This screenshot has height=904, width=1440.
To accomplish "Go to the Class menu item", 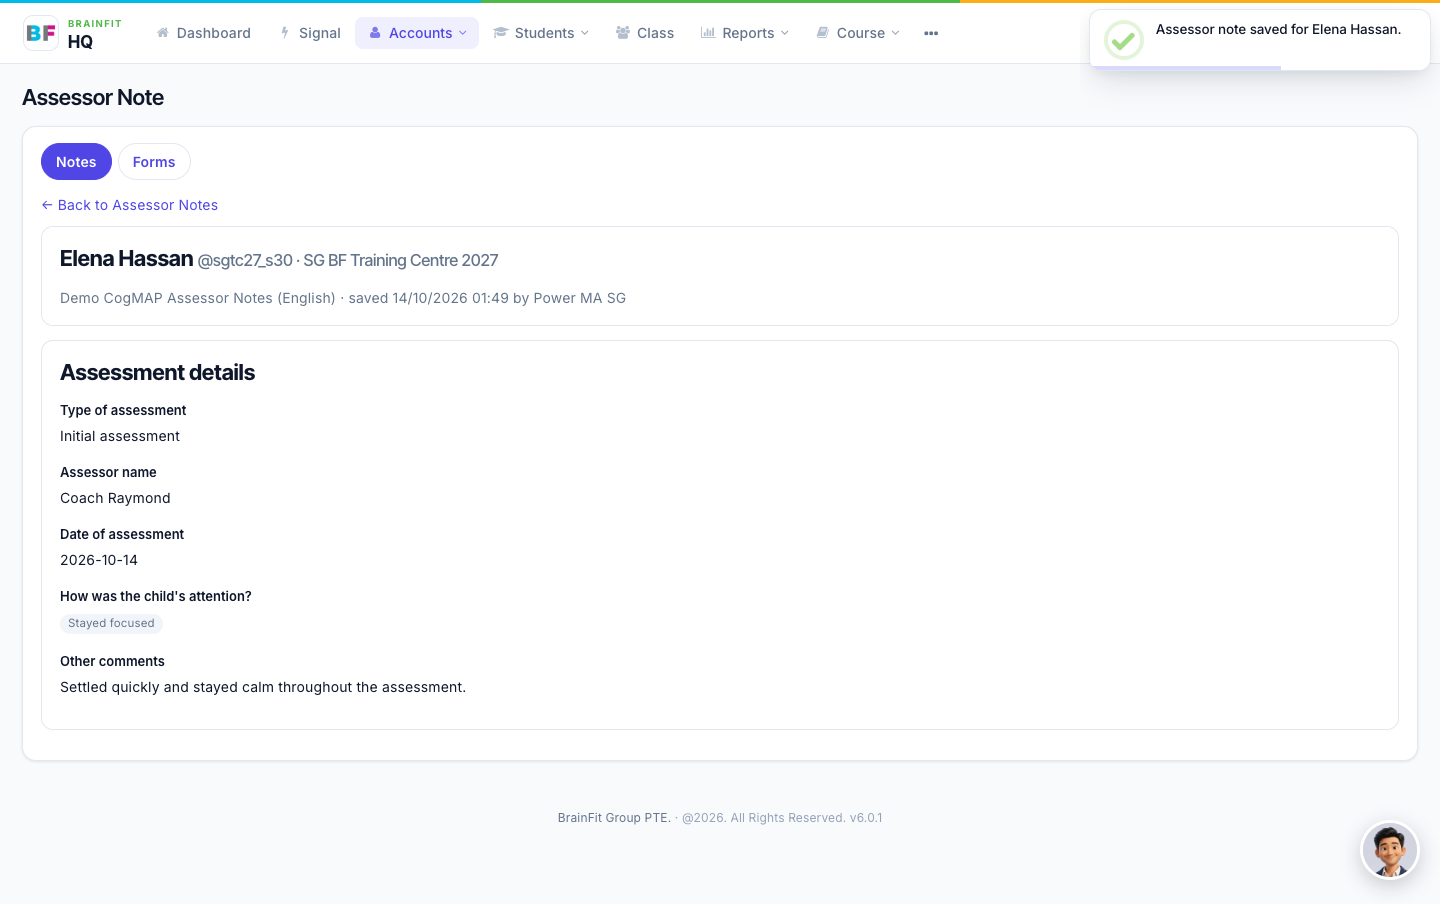I will 645,33.
